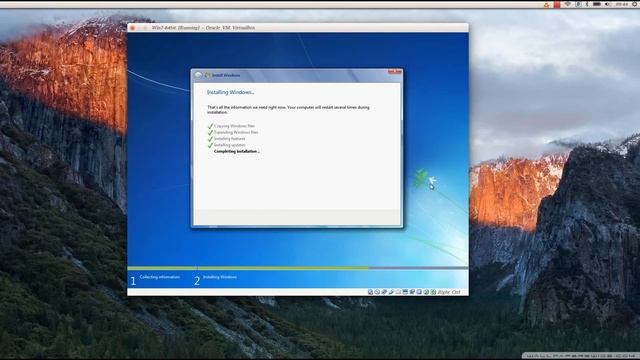Click the VirtualBox window title text
Viewport: 640px width, 360px height.
coord(203,28)
